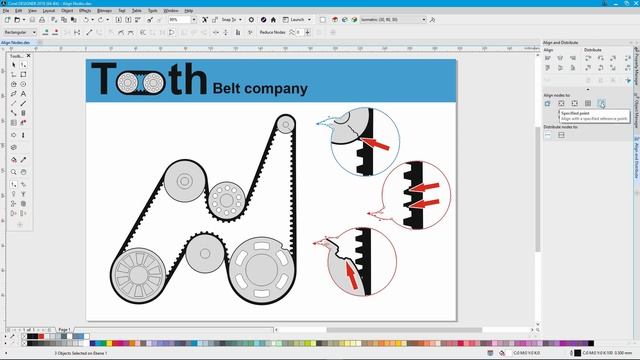Pick the red swatch in document palette
640x360 pixels.
coord(41,336)
